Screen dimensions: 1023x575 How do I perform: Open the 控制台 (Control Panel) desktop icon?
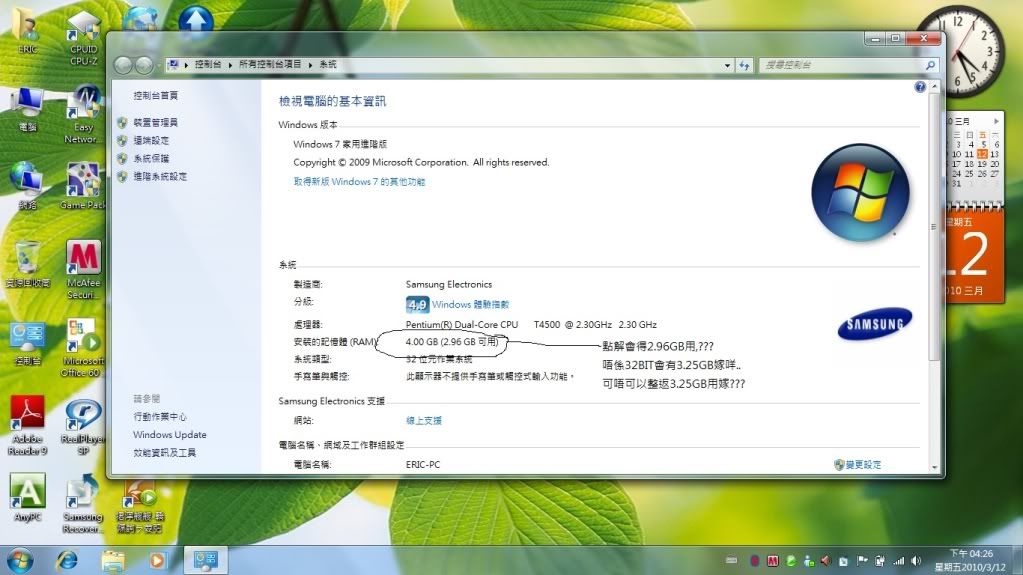tap(27, 343)
